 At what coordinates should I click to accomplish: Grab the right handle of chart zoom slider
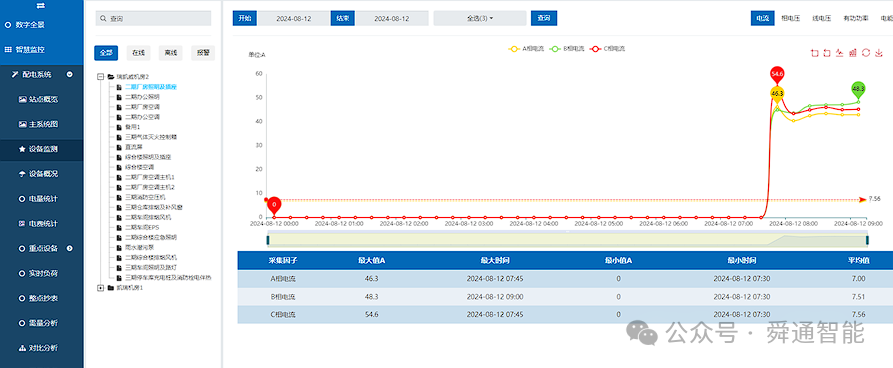pos(867,240)
